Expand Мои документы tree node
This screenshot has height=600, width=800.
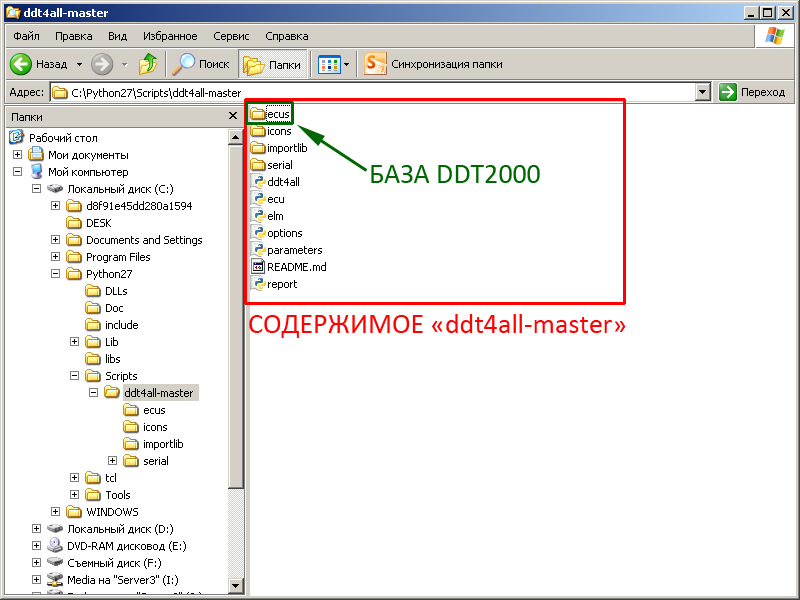[17, 154]
